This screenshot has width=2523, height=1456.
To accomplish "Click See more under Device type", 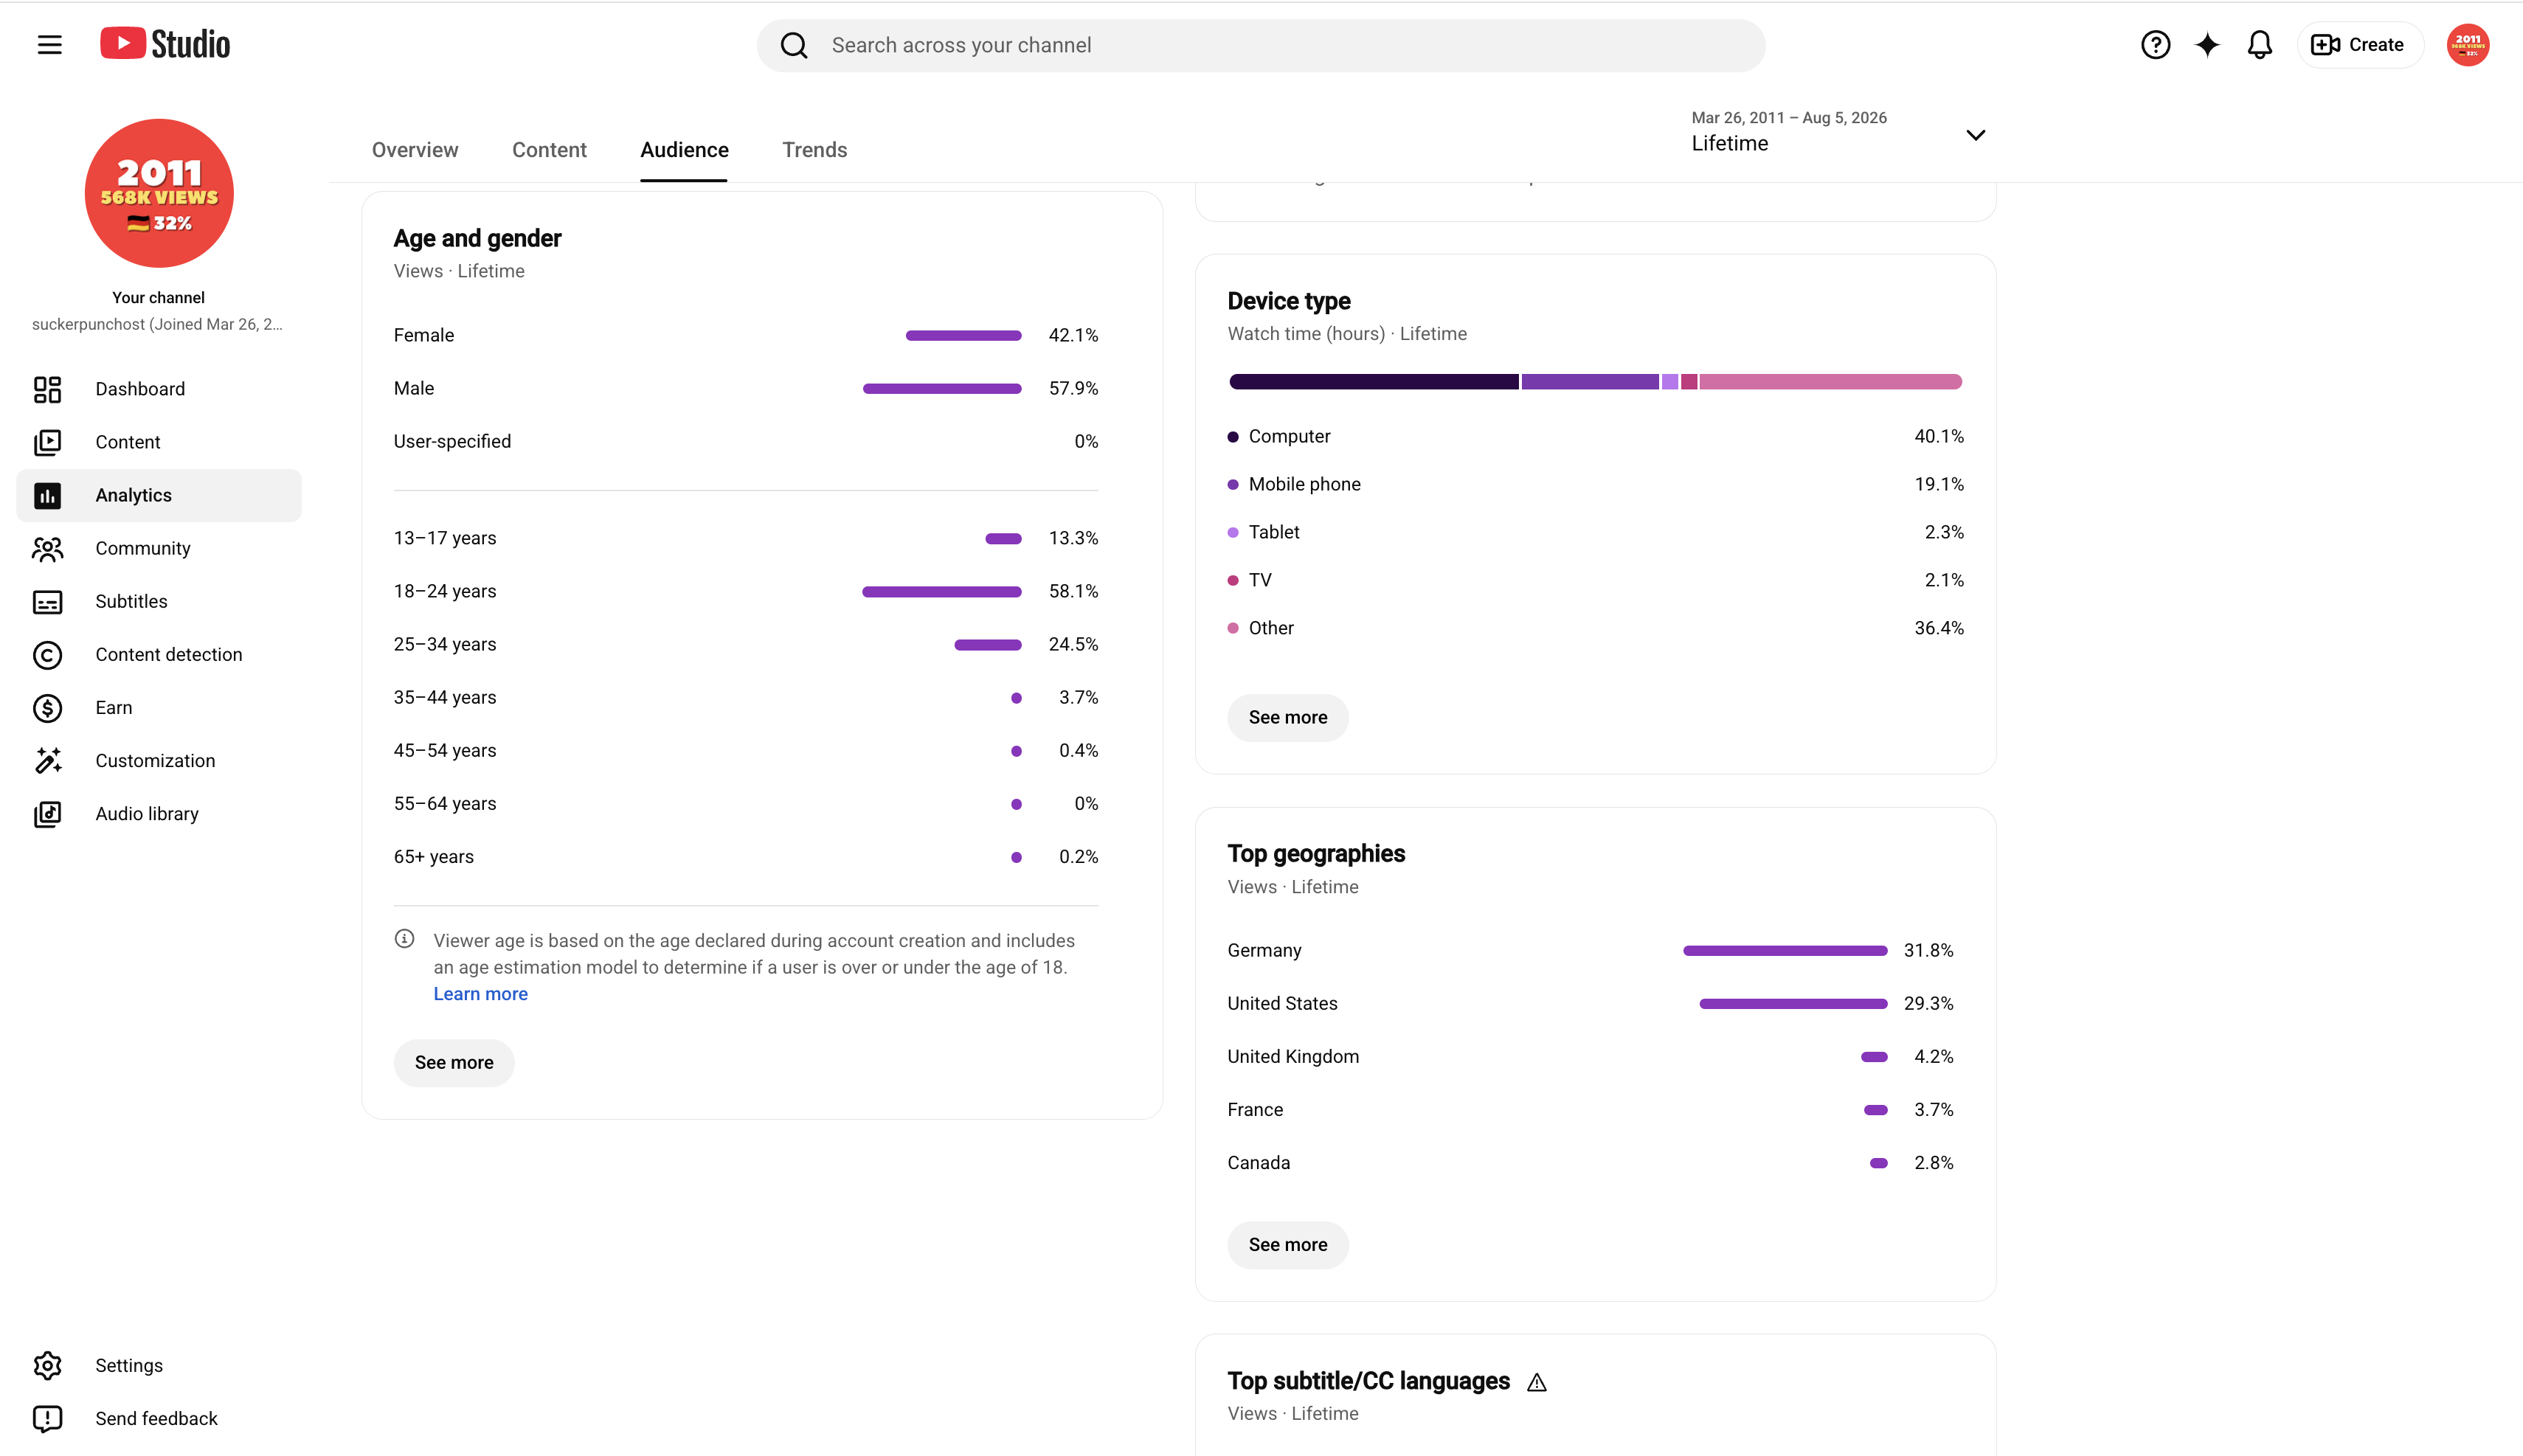I will (1287, 718).
